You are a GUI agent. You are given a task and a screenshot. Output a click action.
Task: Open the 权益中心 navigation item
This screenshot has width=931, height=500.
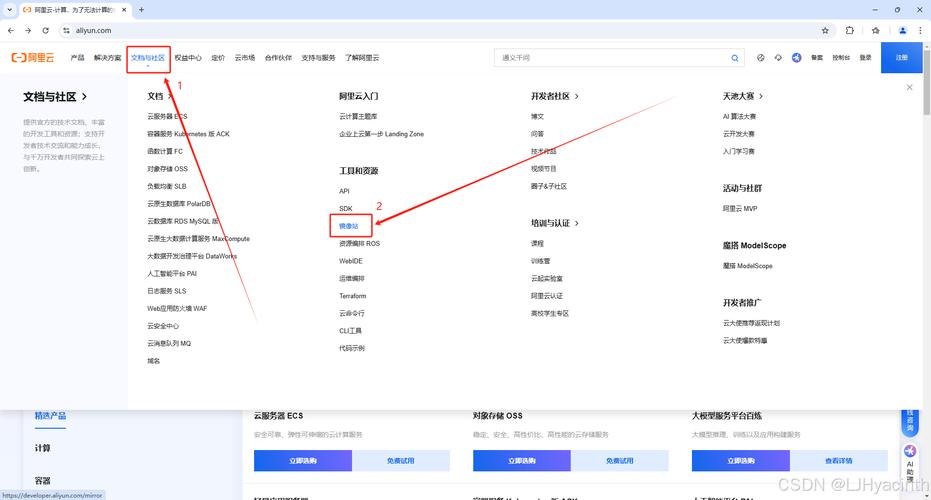(x=188, y=58)
